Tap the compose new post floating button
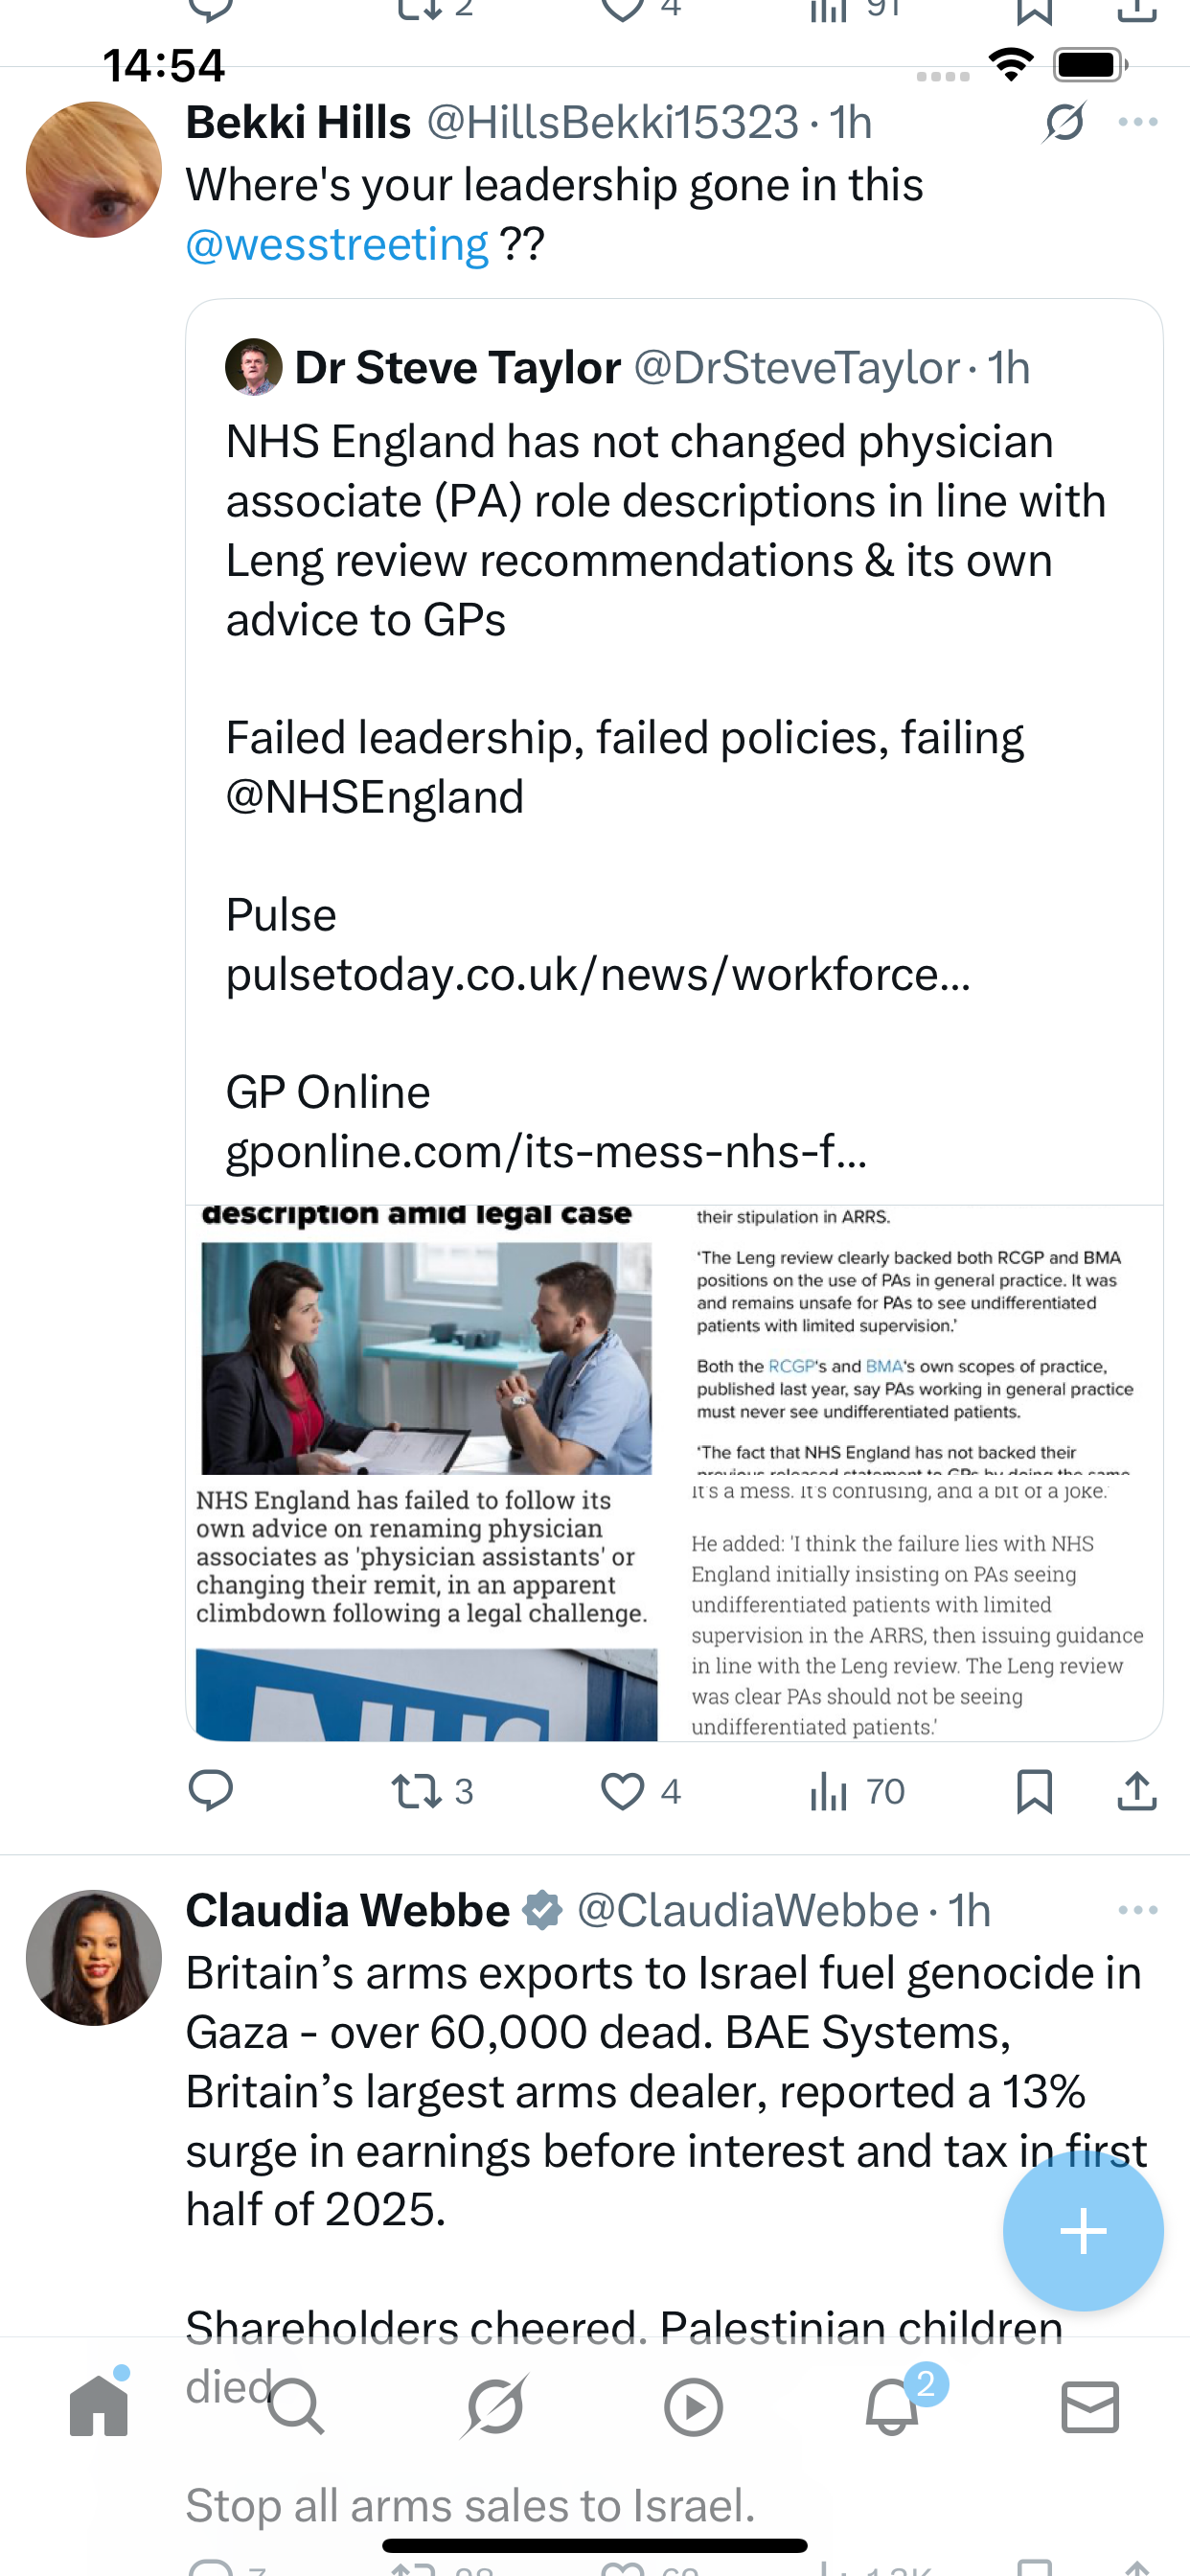Screen dimensions: 1190x2576 (x=1083, y=2232)
